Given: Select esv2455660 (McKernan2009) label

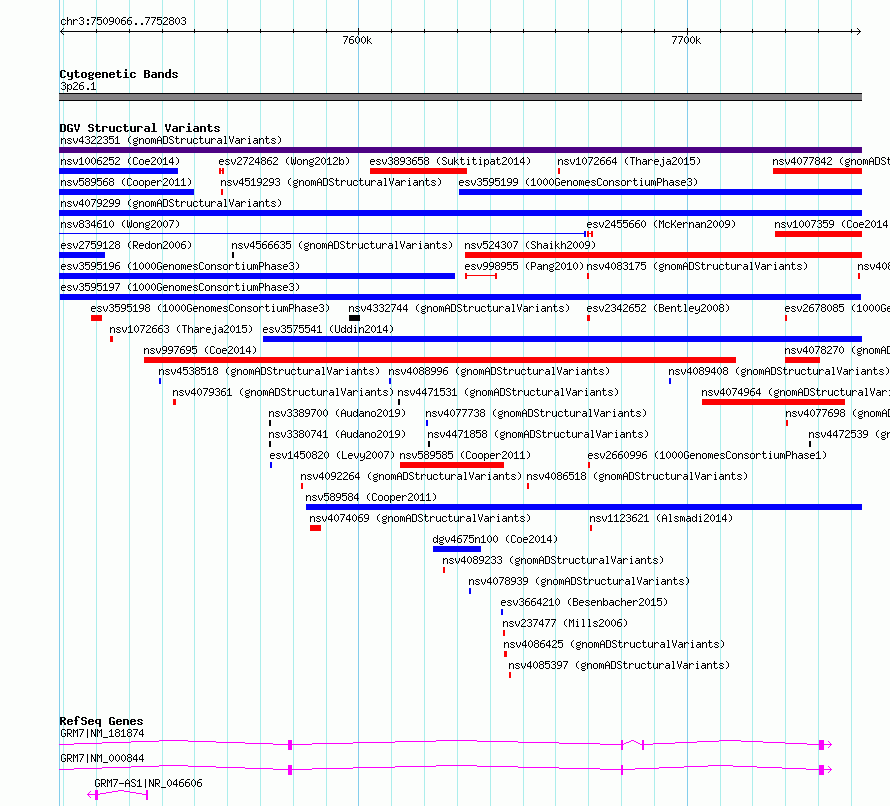Looking at the screenshot, I should point(661,224).
